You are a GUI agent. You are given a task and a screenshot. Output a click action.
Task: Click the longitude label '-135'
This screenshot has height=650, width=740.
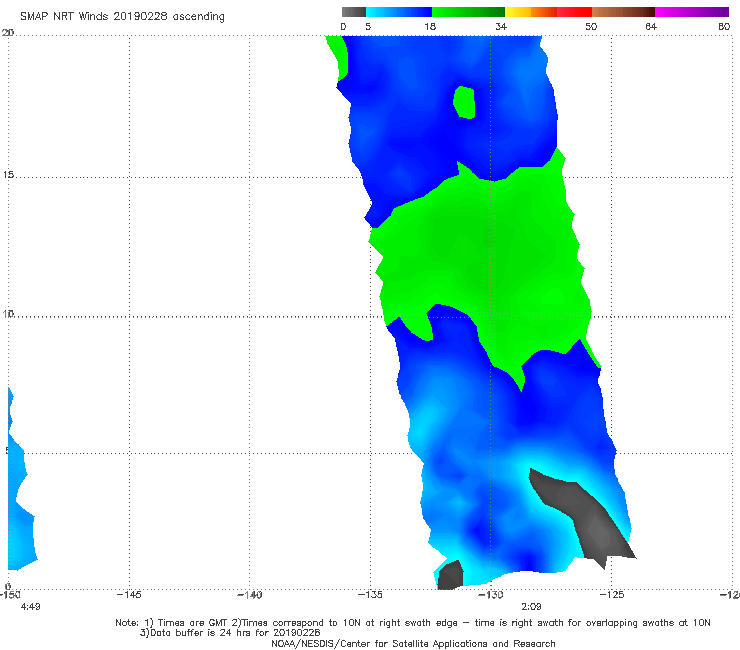[x=370, y=595]
